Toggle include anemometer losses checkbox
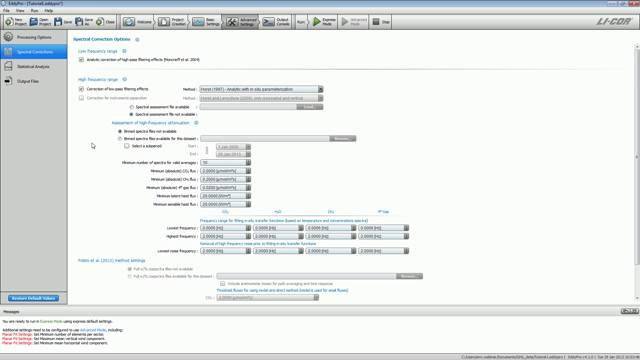This screenshot has width=640, height=360. pos(222,283)
